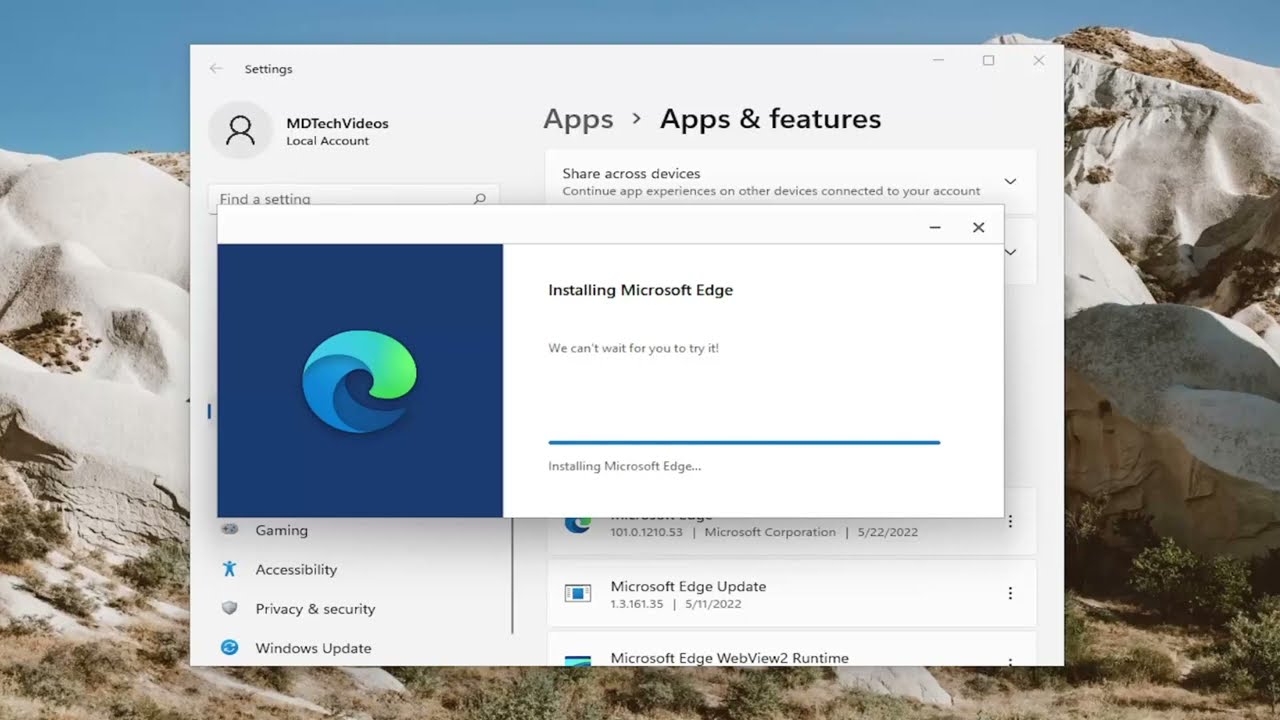Click the Privacy & security shield icon
The image size is (1280, 720).
(230, 608)
